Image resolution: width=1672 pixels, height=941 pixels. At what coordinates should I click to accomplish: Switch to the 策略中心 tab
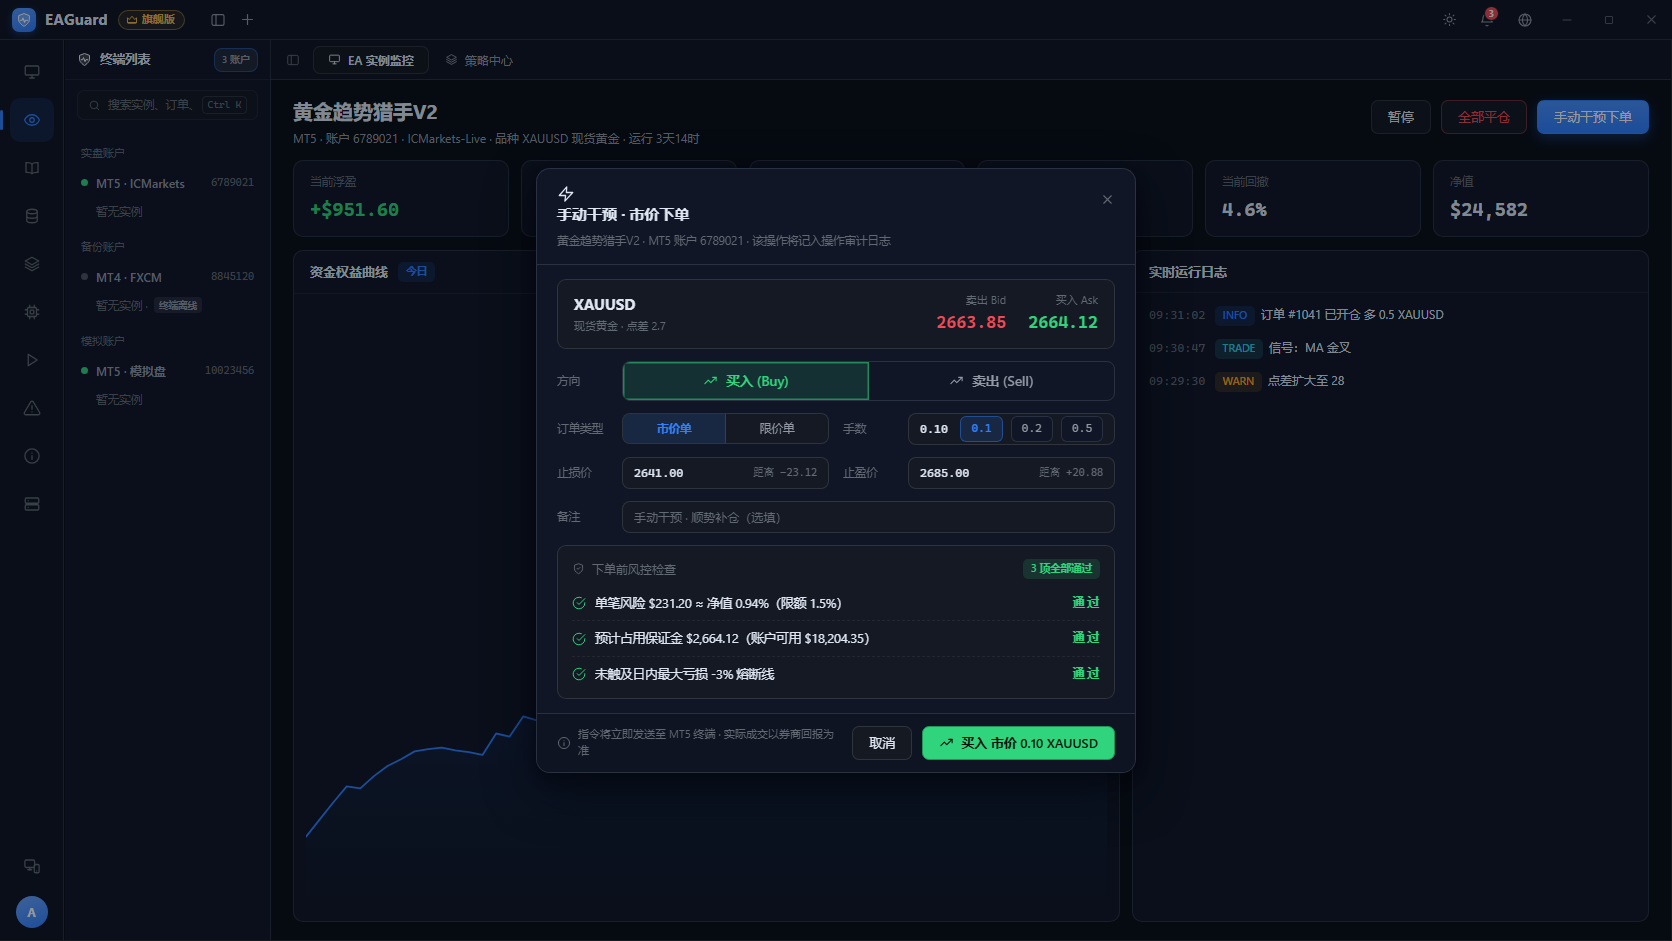pos(479,60)
